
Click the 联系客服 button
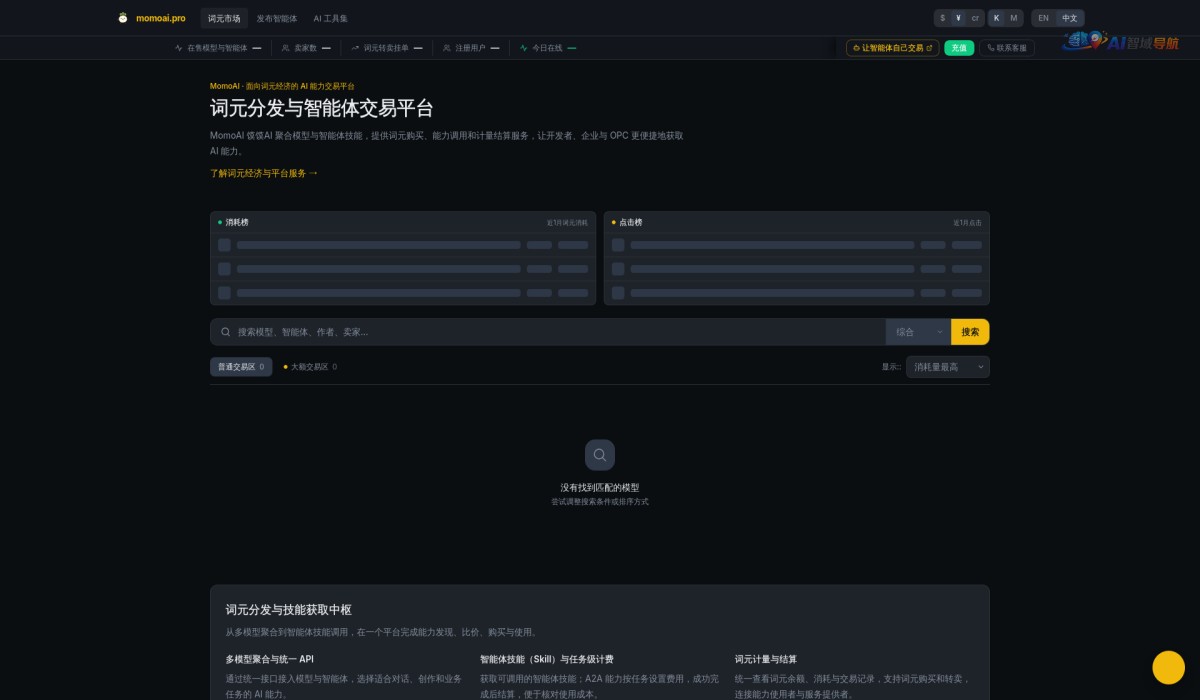(x=1007, y=48)
